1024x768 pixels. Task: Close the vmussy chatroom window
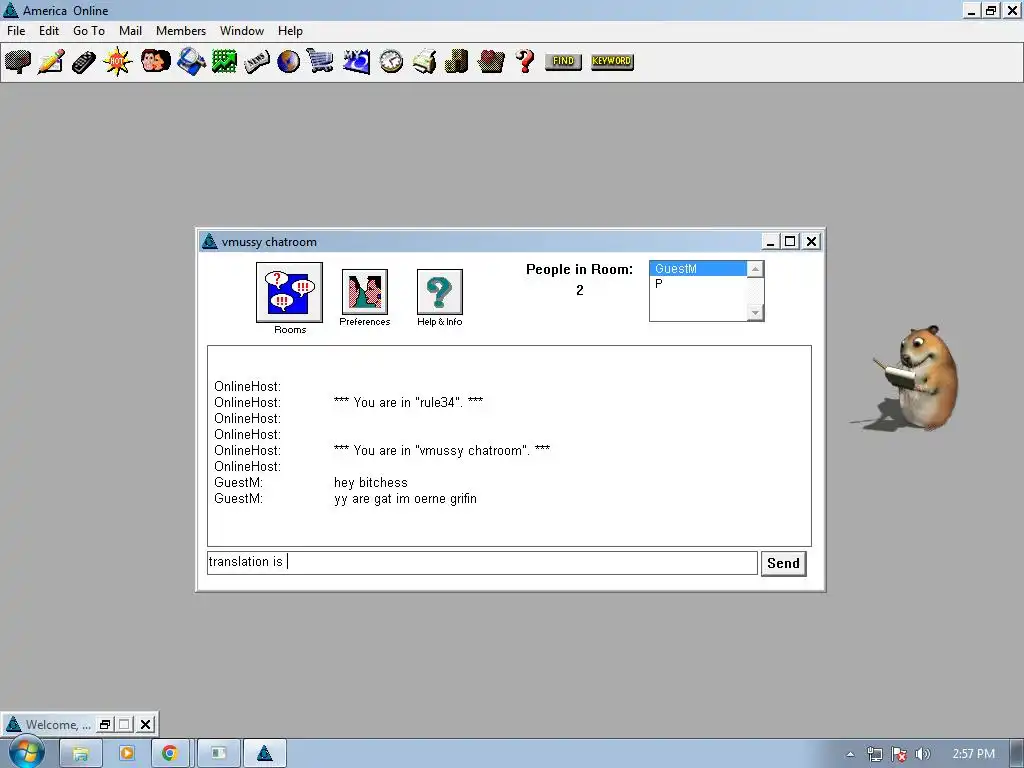(x=811, y=242)
